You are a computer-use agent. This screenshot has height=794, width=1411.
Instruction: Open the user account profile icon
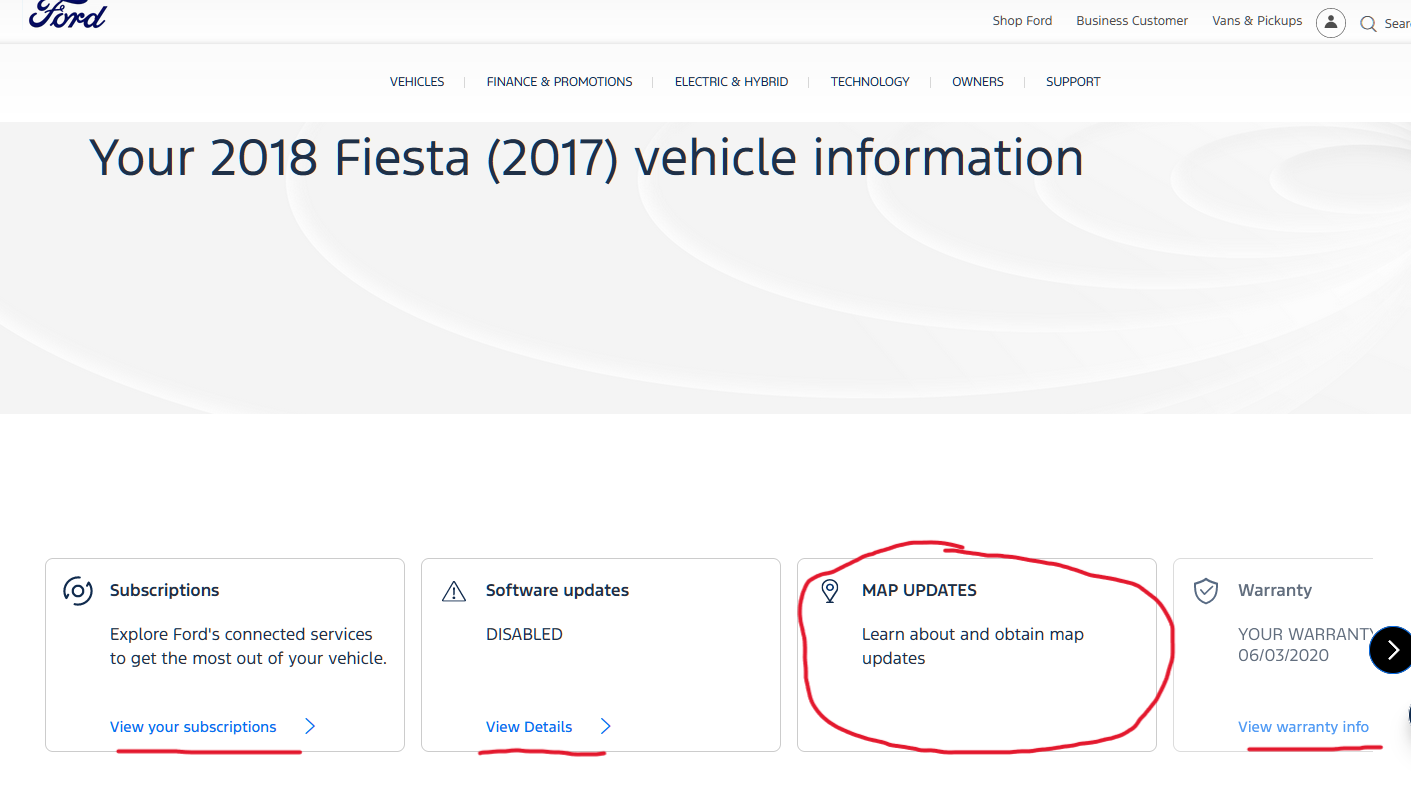[x=1330, y=22]
